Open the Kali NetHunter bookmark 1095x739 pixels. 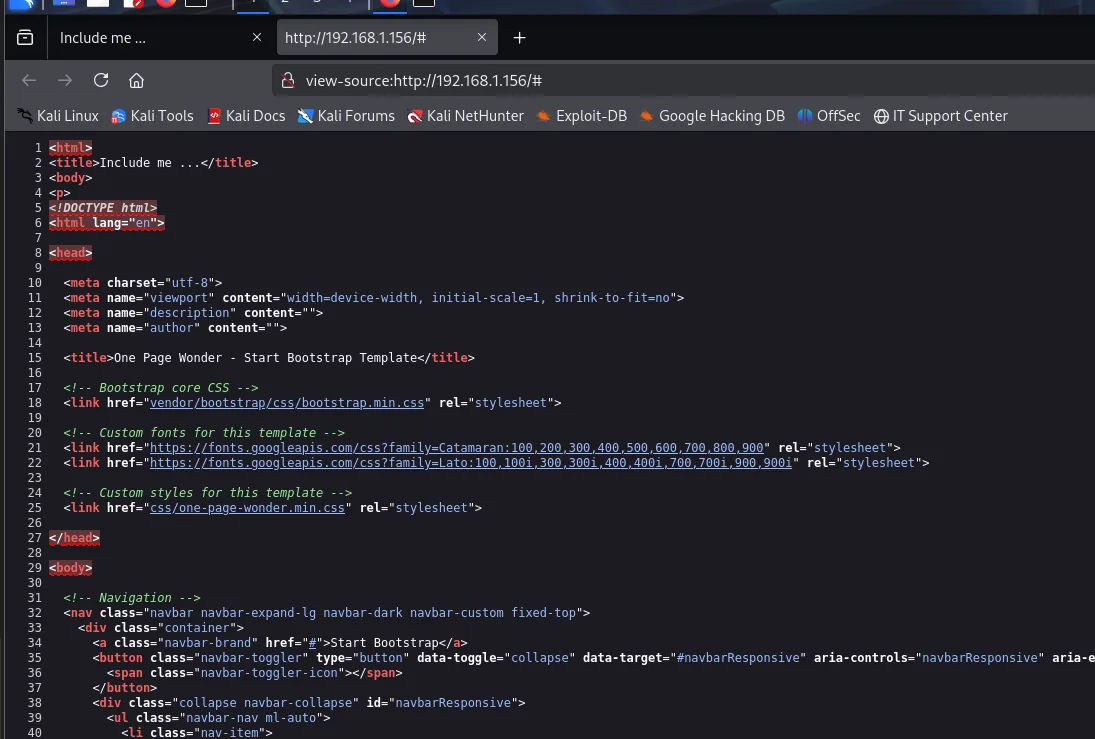tap(466, 116)
